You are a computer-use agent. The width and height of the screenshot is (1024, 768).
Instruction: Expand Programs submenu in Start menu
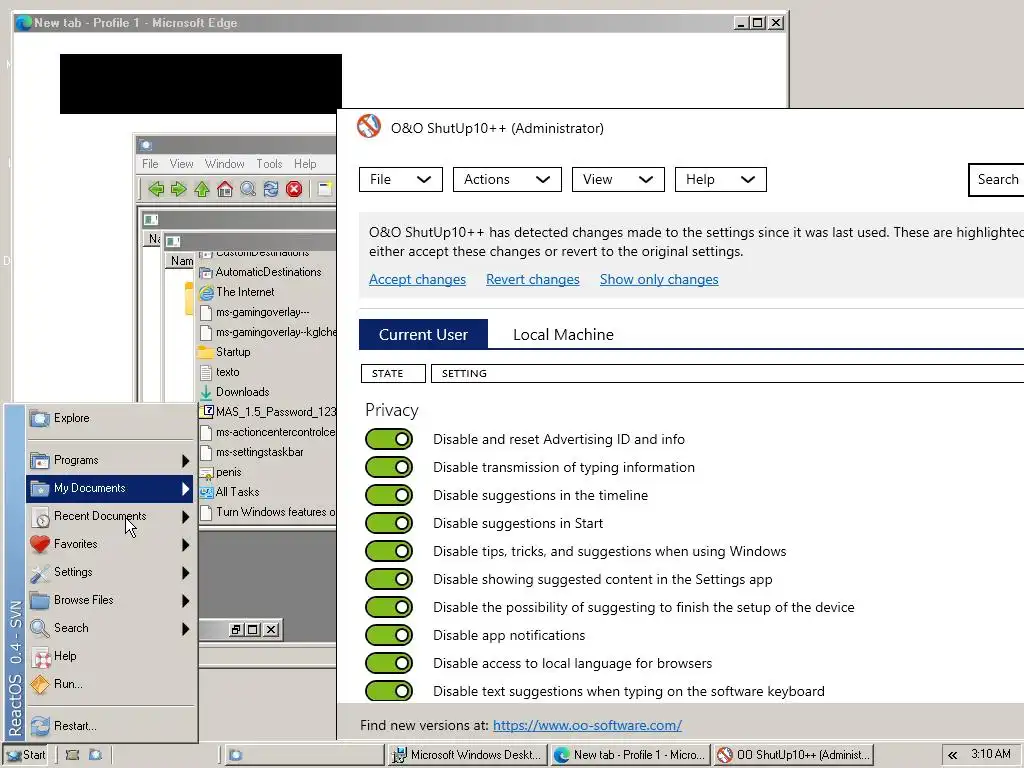coord(111,460)
